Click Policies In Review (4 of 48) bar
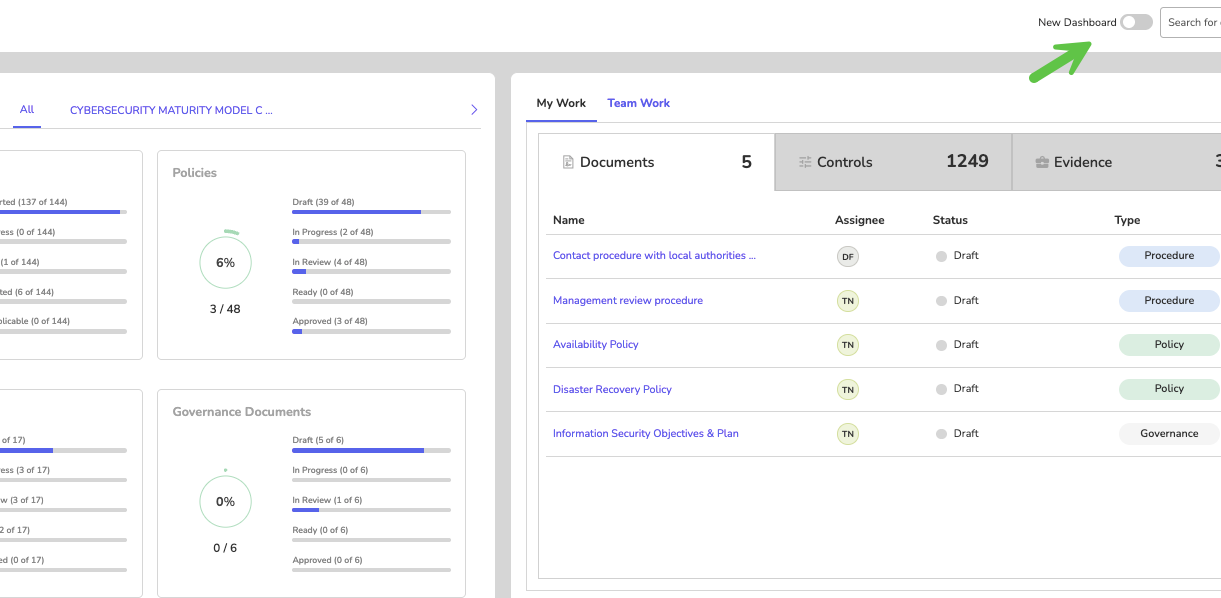1221x598 pixels. (x=371, y=272)
